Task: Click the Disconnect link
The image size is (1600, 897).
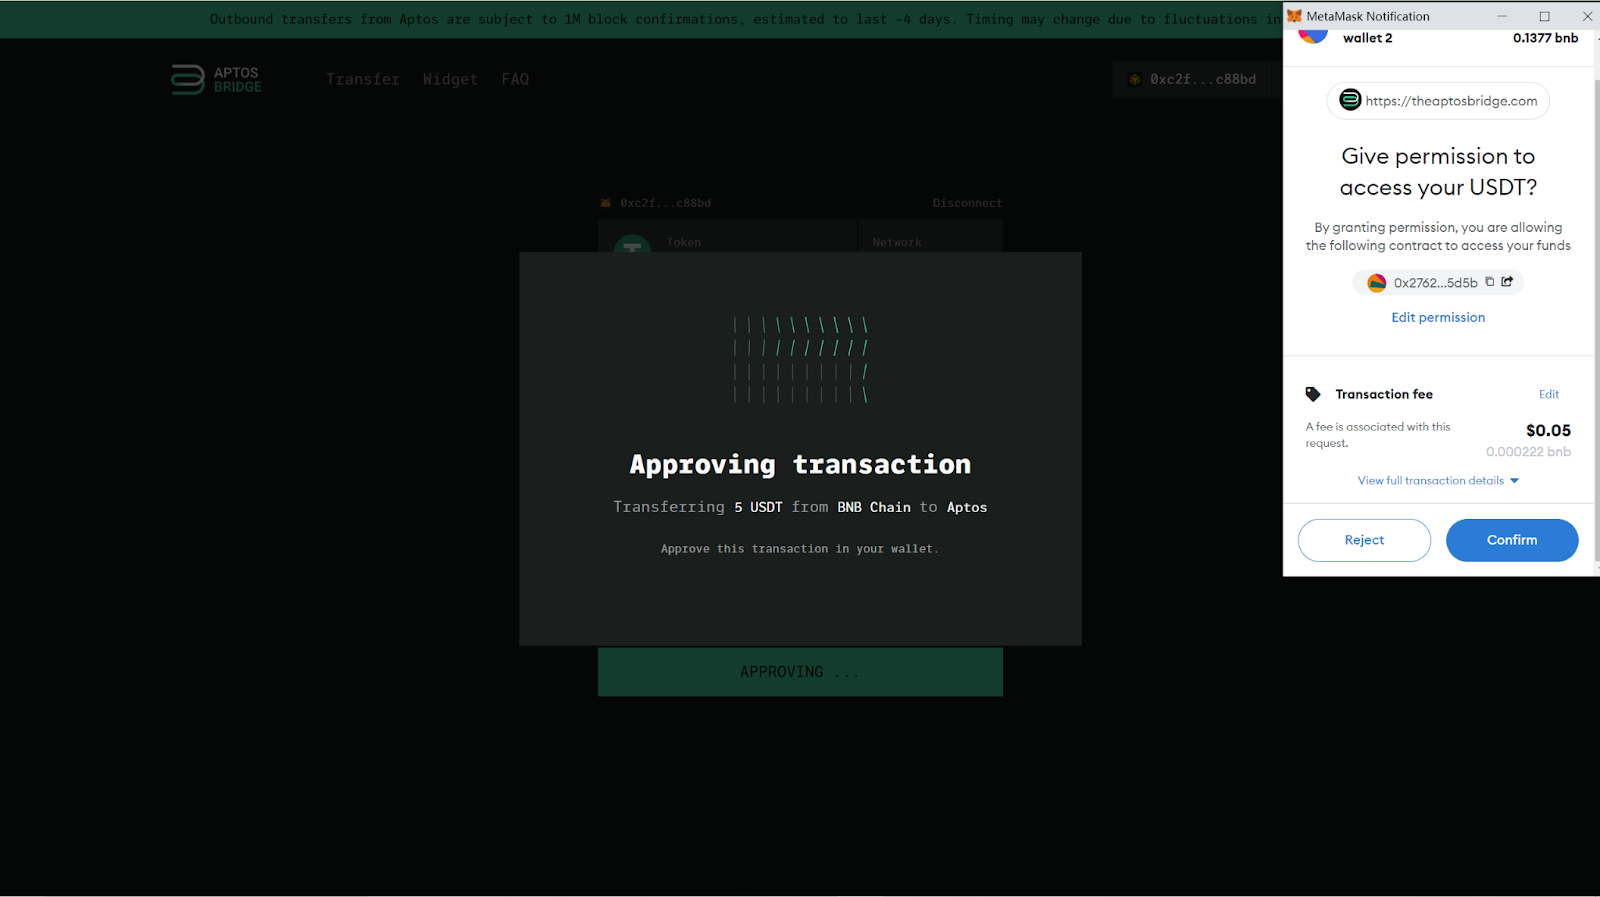Action: click(x=967, y=203)
